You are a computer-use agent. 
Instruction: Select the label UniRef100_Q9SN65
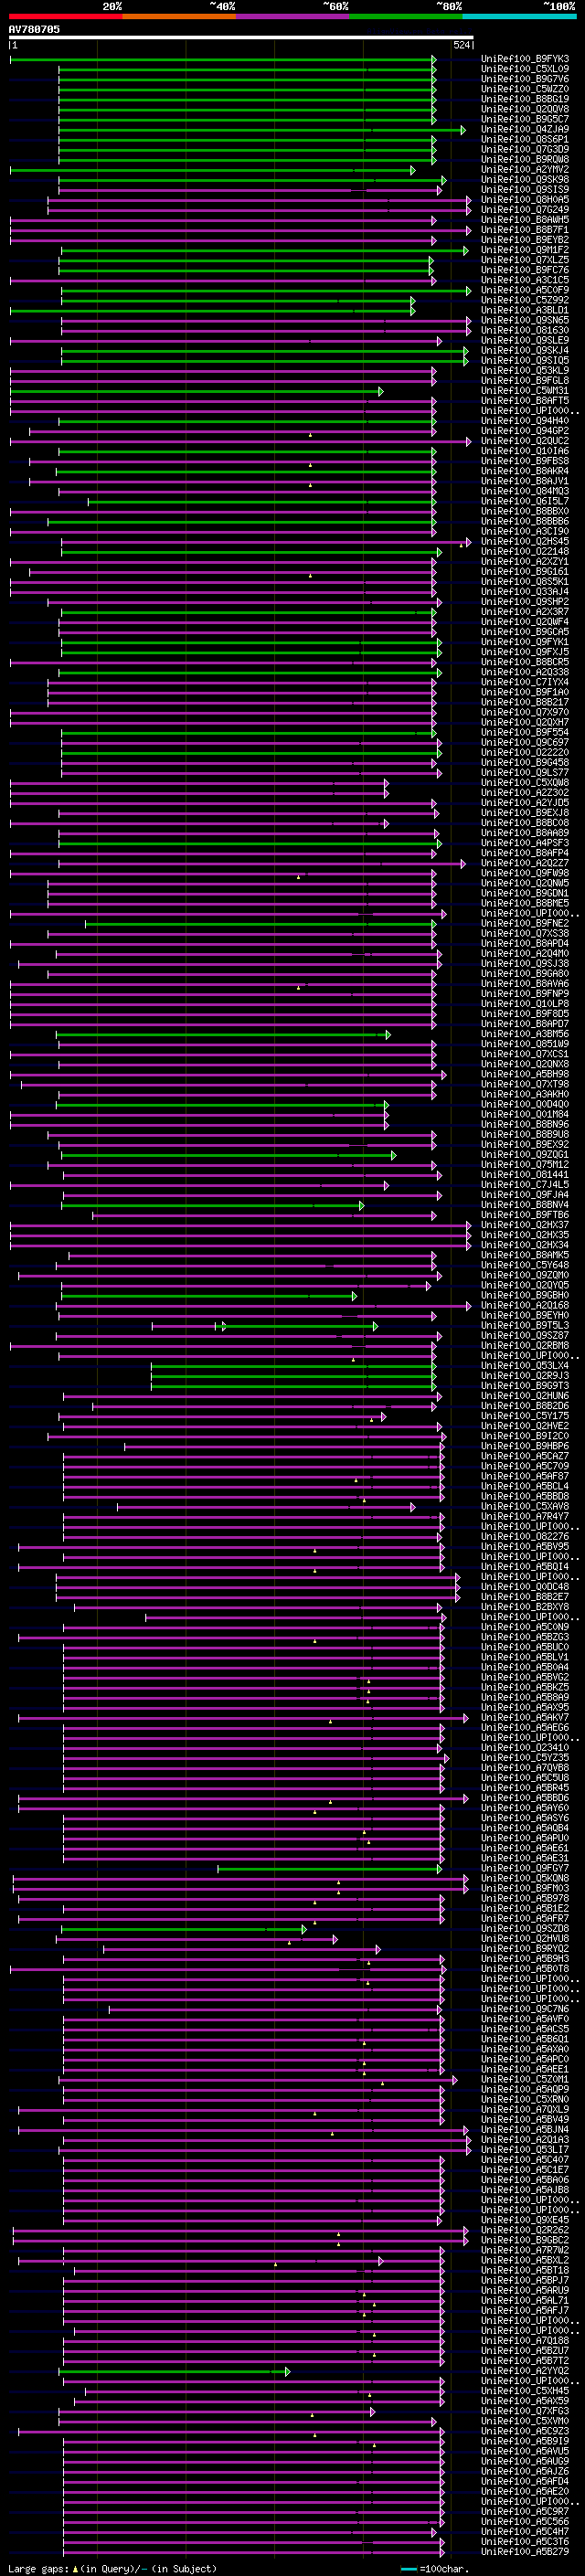coord(525,320)
